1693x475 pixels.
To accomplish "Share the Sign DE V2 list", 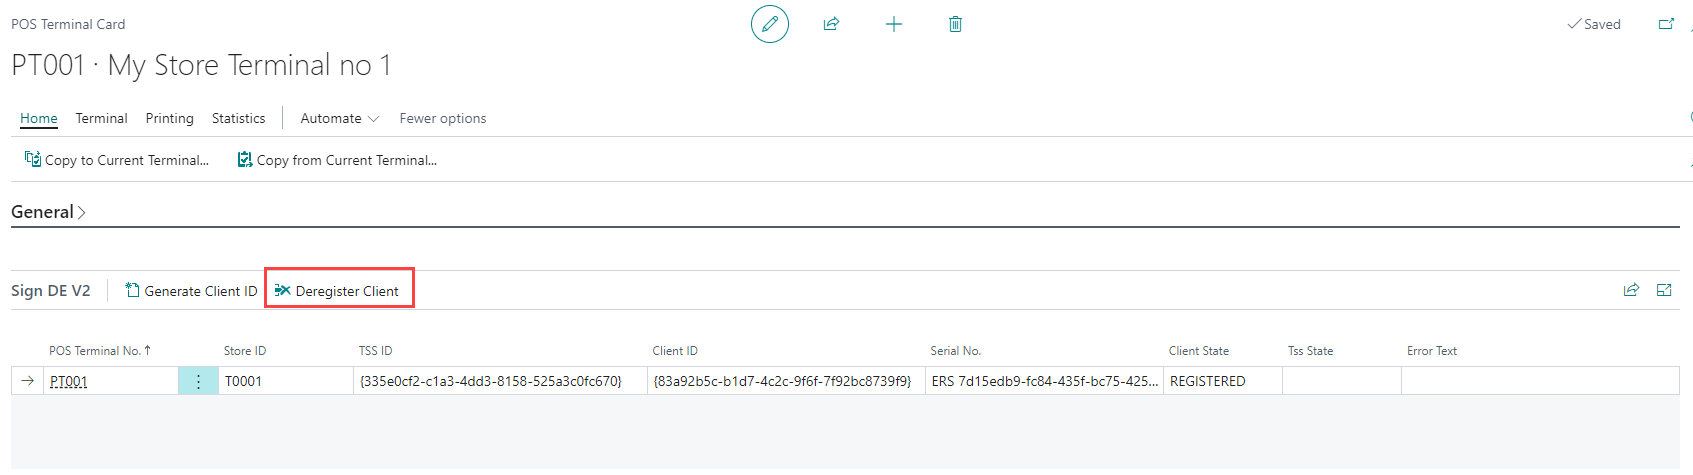I will pyautogui.click(x=1631, y=290).
